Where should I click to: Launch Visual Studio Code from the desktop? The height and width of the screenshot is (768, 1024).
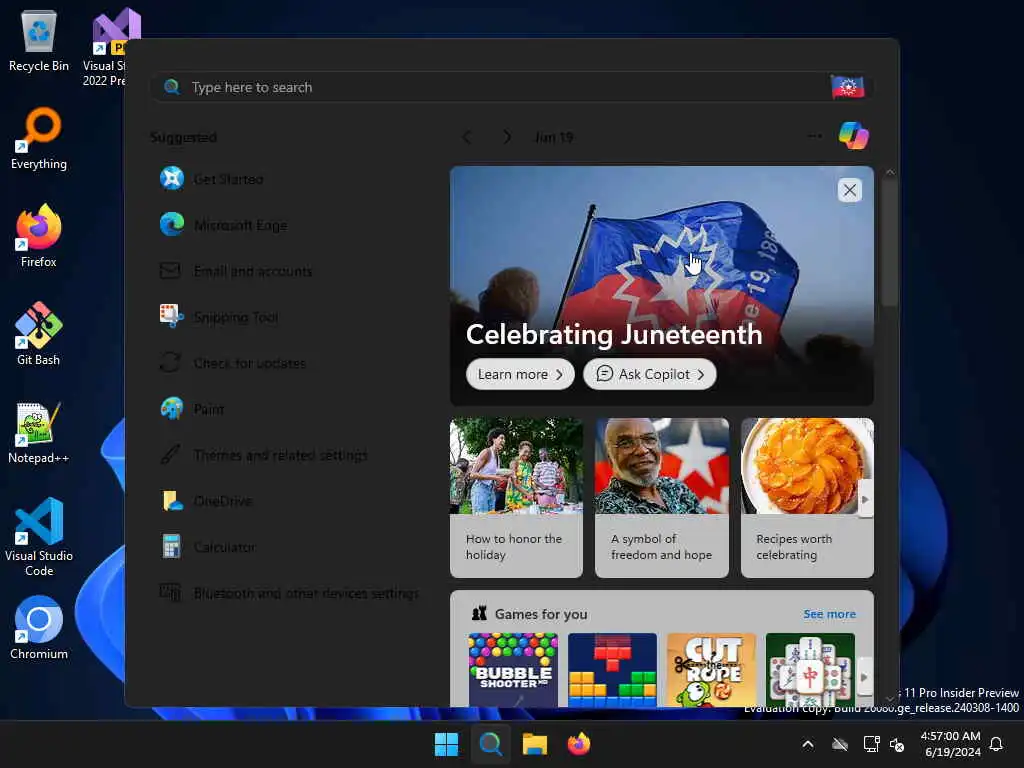[39, 537]
